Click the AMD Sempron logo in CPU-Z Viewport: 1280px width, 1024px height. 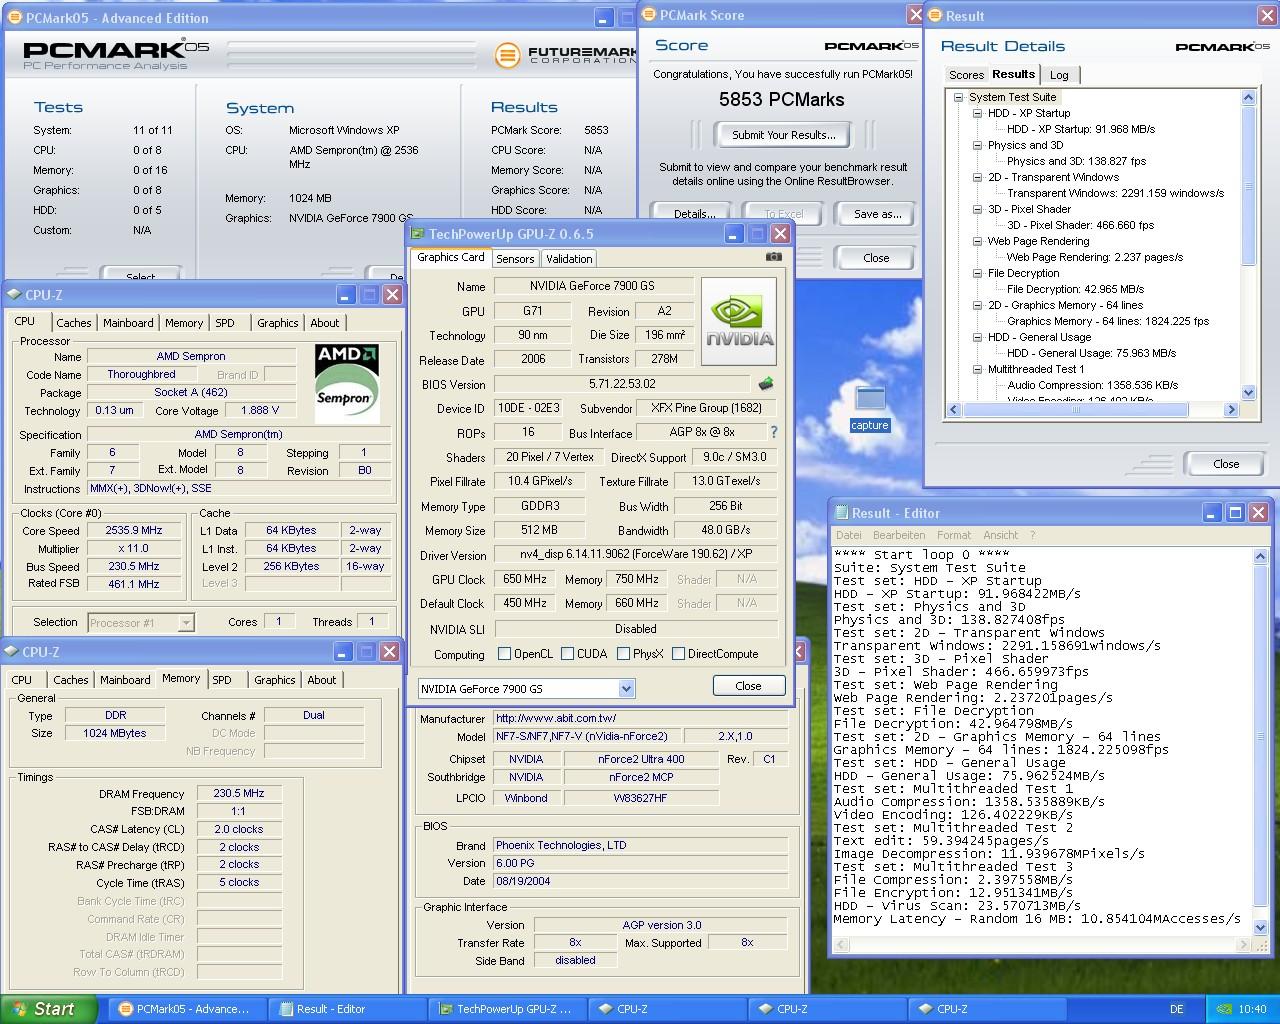pos(346,384)
